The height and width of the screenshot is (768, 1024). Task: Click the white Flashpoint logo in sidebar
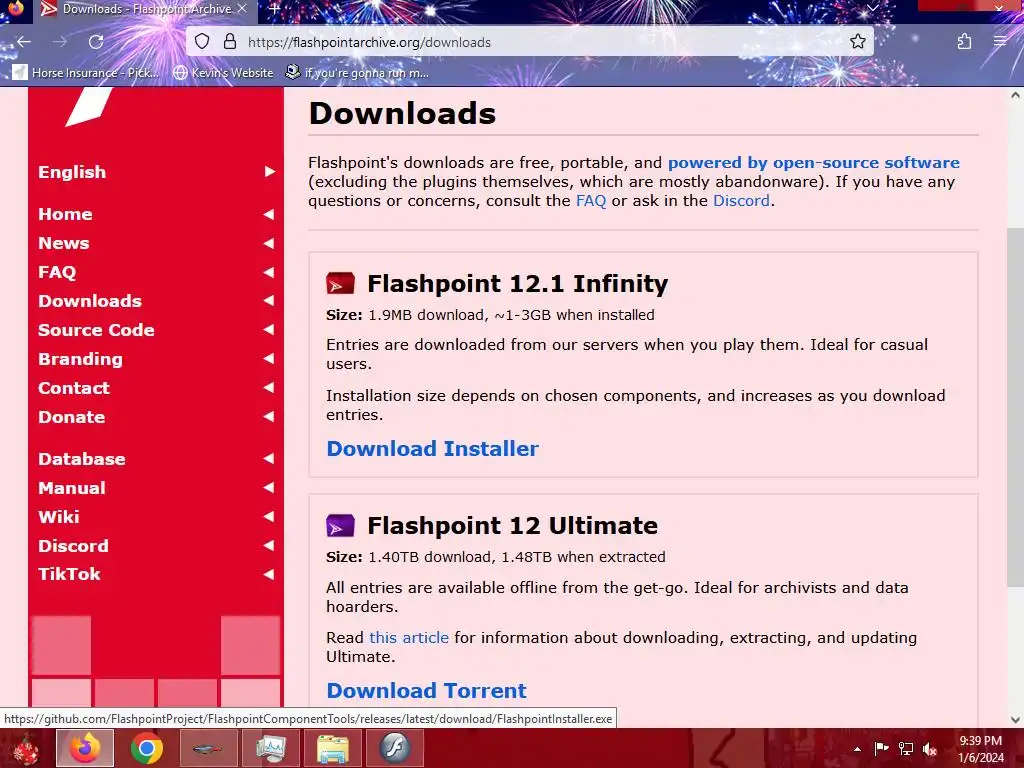coord(89,106)
